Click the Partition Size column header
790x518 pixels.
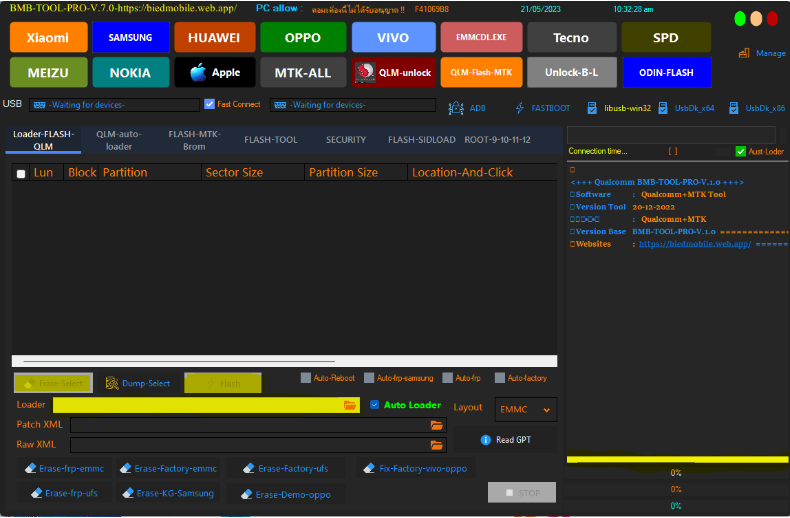(x=356, y=172)
